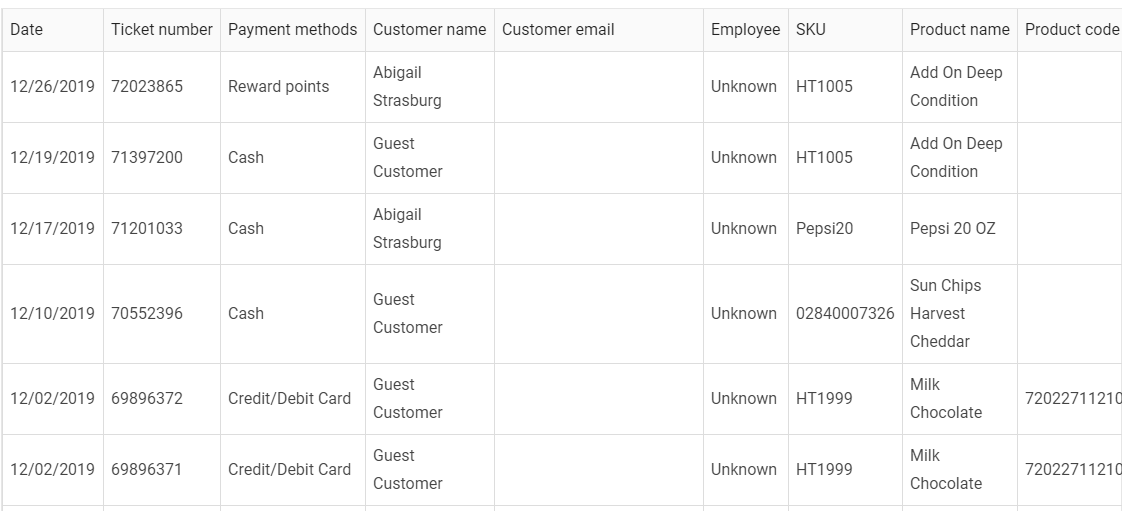Select ticket number 71397200 cell
Screen dimensions: 1125x511
147,158
